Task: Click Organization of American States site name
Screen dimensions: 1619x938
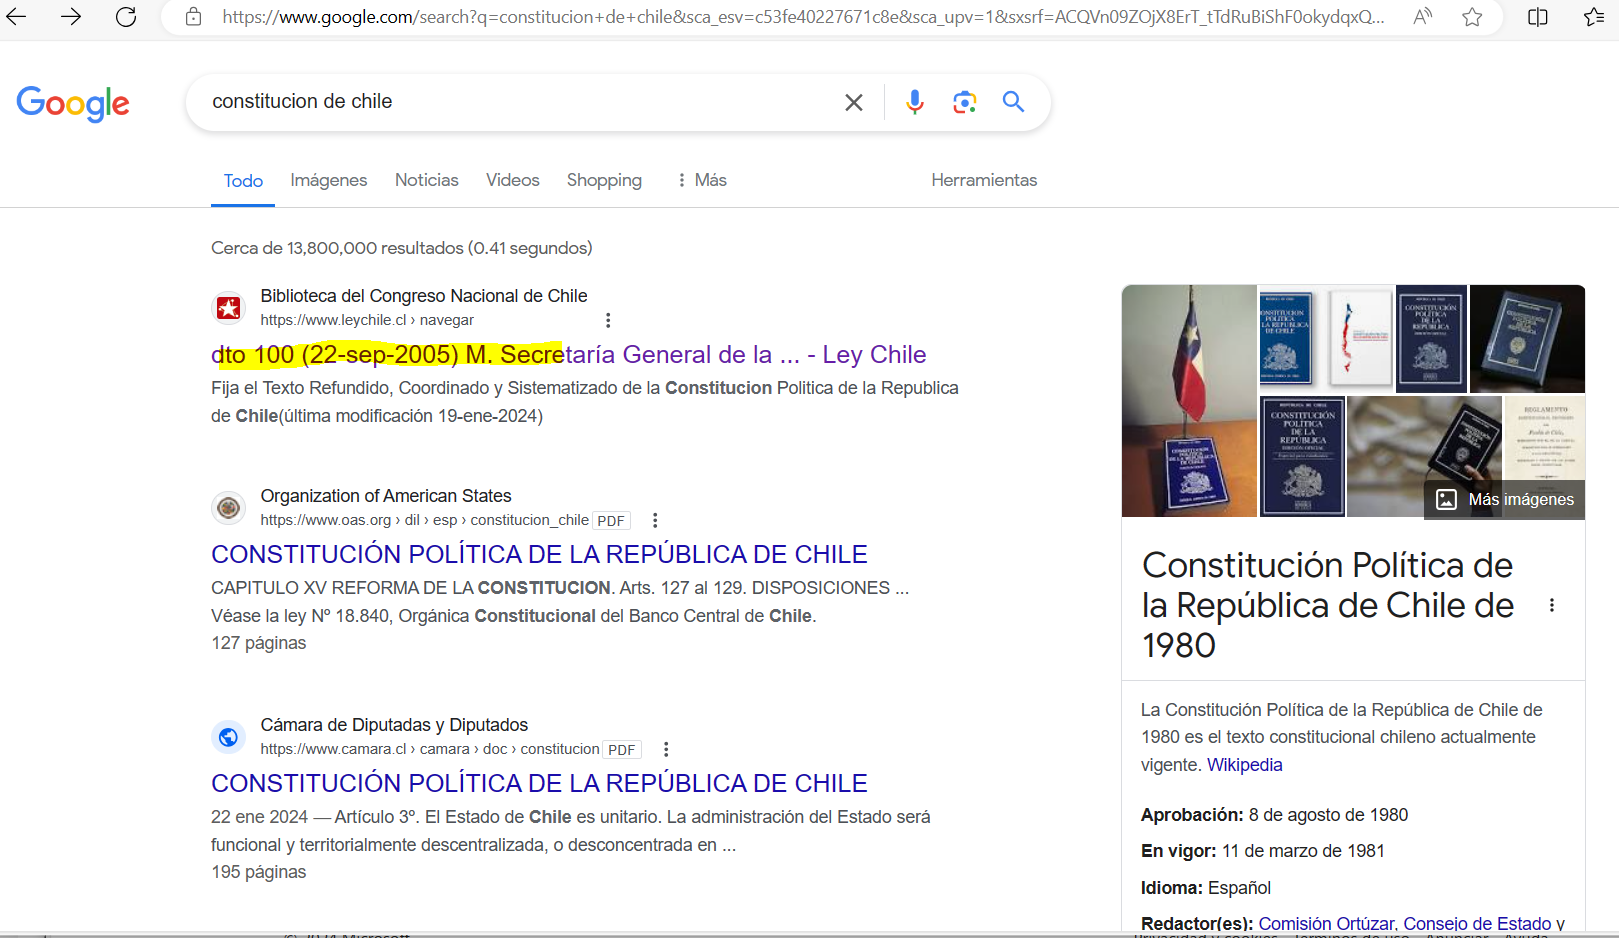Action: point(386,496)
